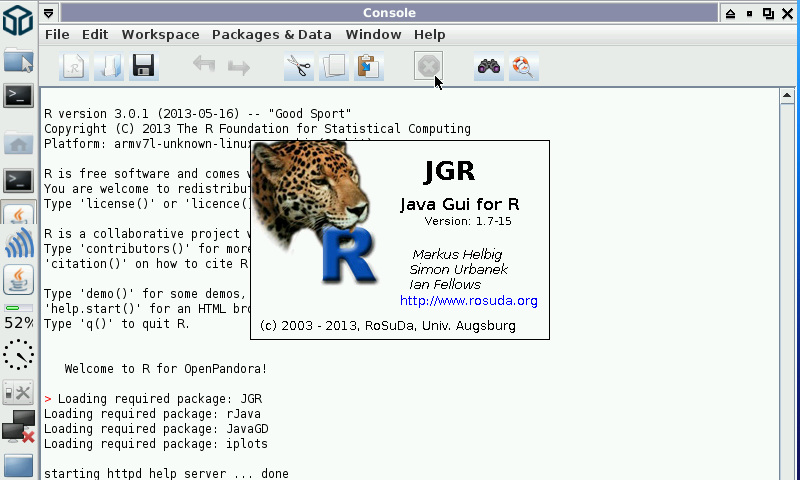Open the second terminal panel icon
800x480 pixels.
coord(18,181)
